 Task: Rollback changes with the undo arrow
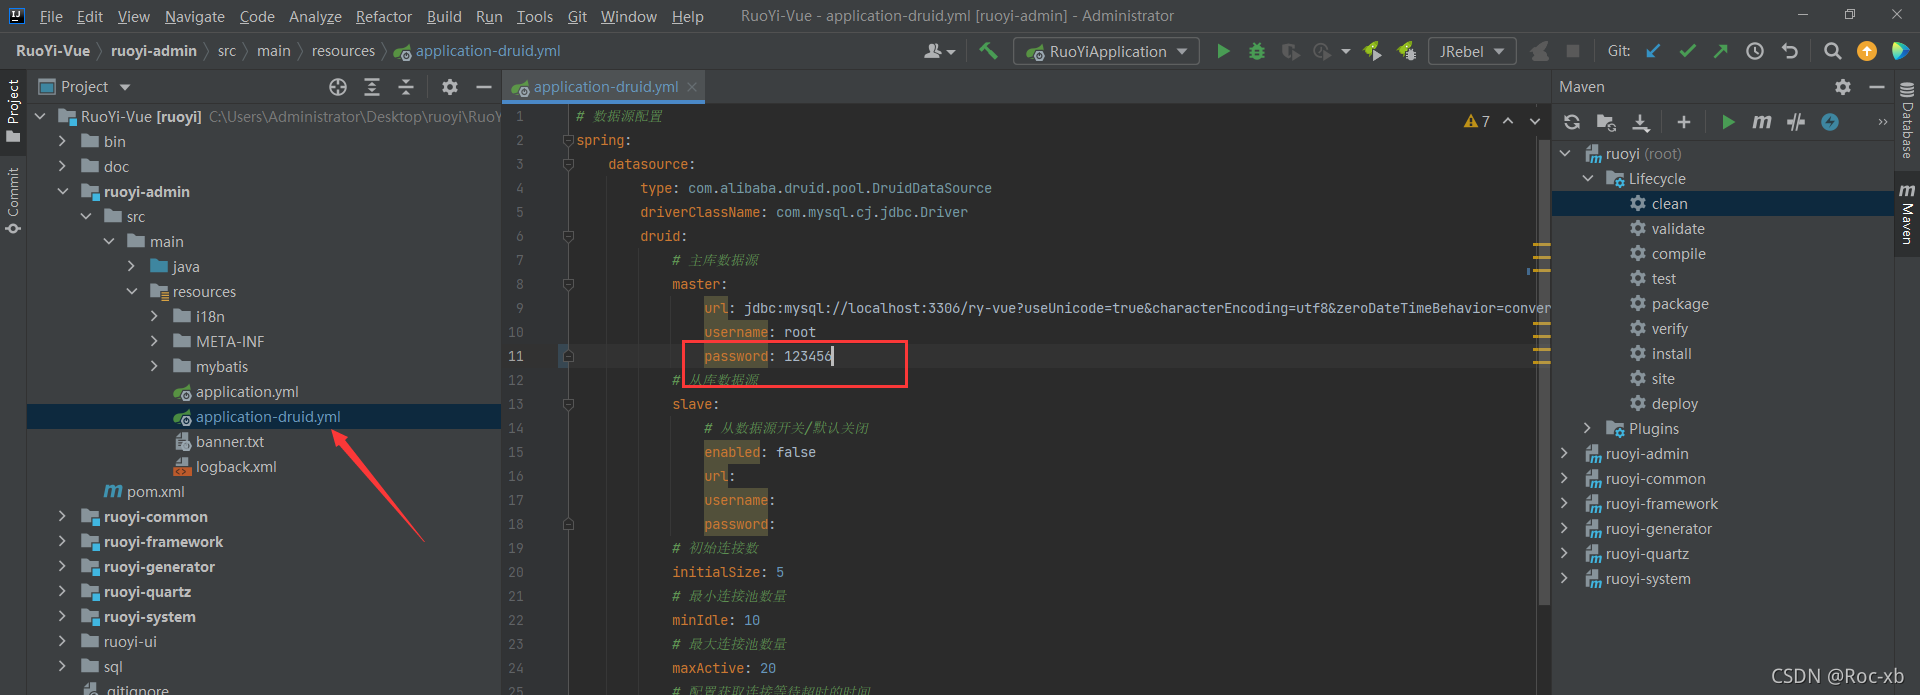(x=1790, y=51)
